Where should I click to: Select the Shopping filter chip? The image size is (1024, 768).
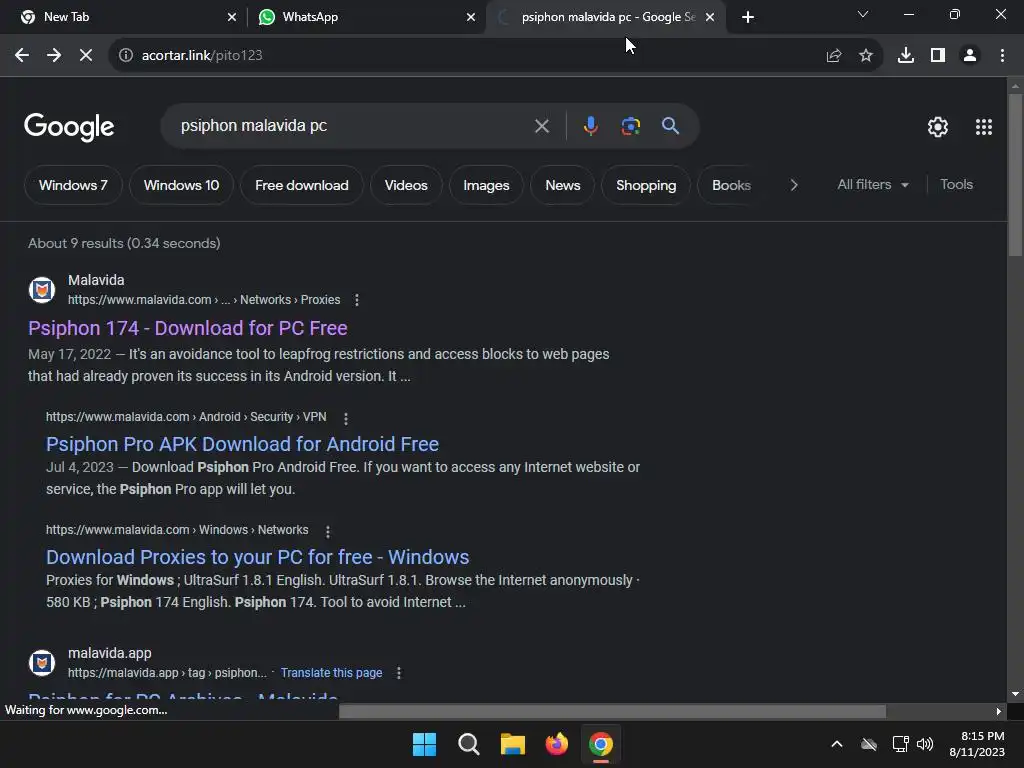point(646,185)
